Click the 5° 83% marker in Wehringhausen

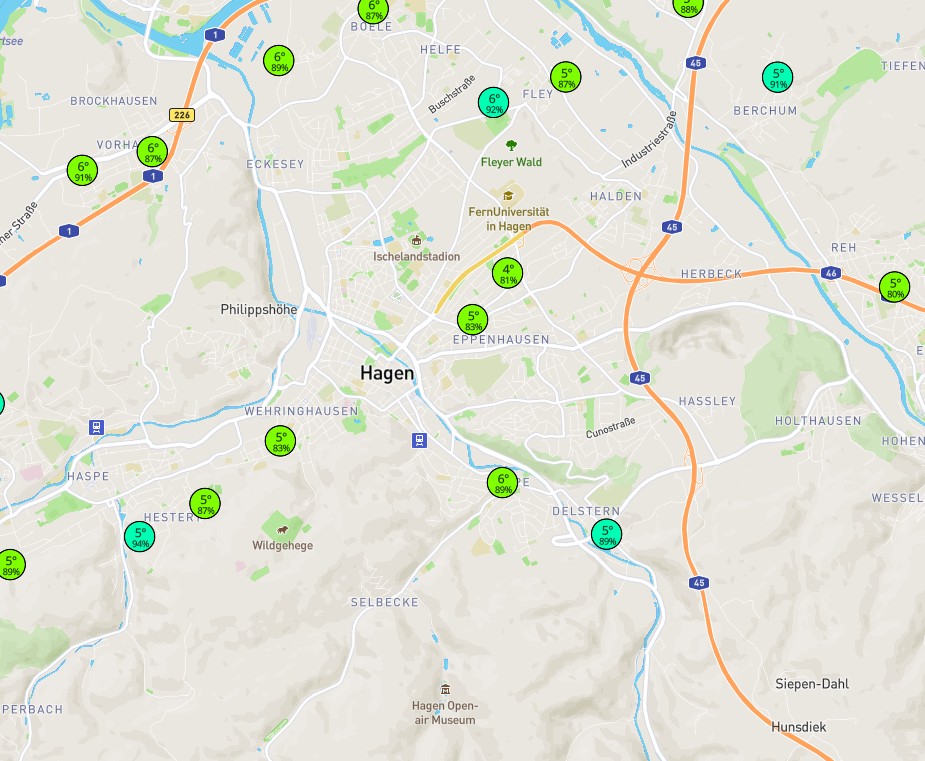coord(280,441)
